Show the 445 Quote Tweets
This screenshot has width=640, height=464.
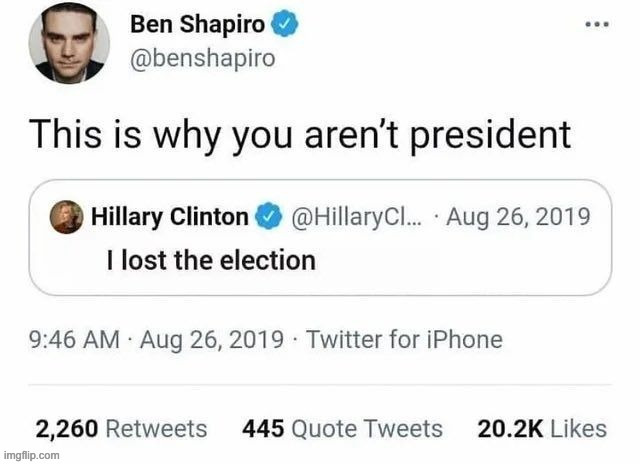(342, 428)
